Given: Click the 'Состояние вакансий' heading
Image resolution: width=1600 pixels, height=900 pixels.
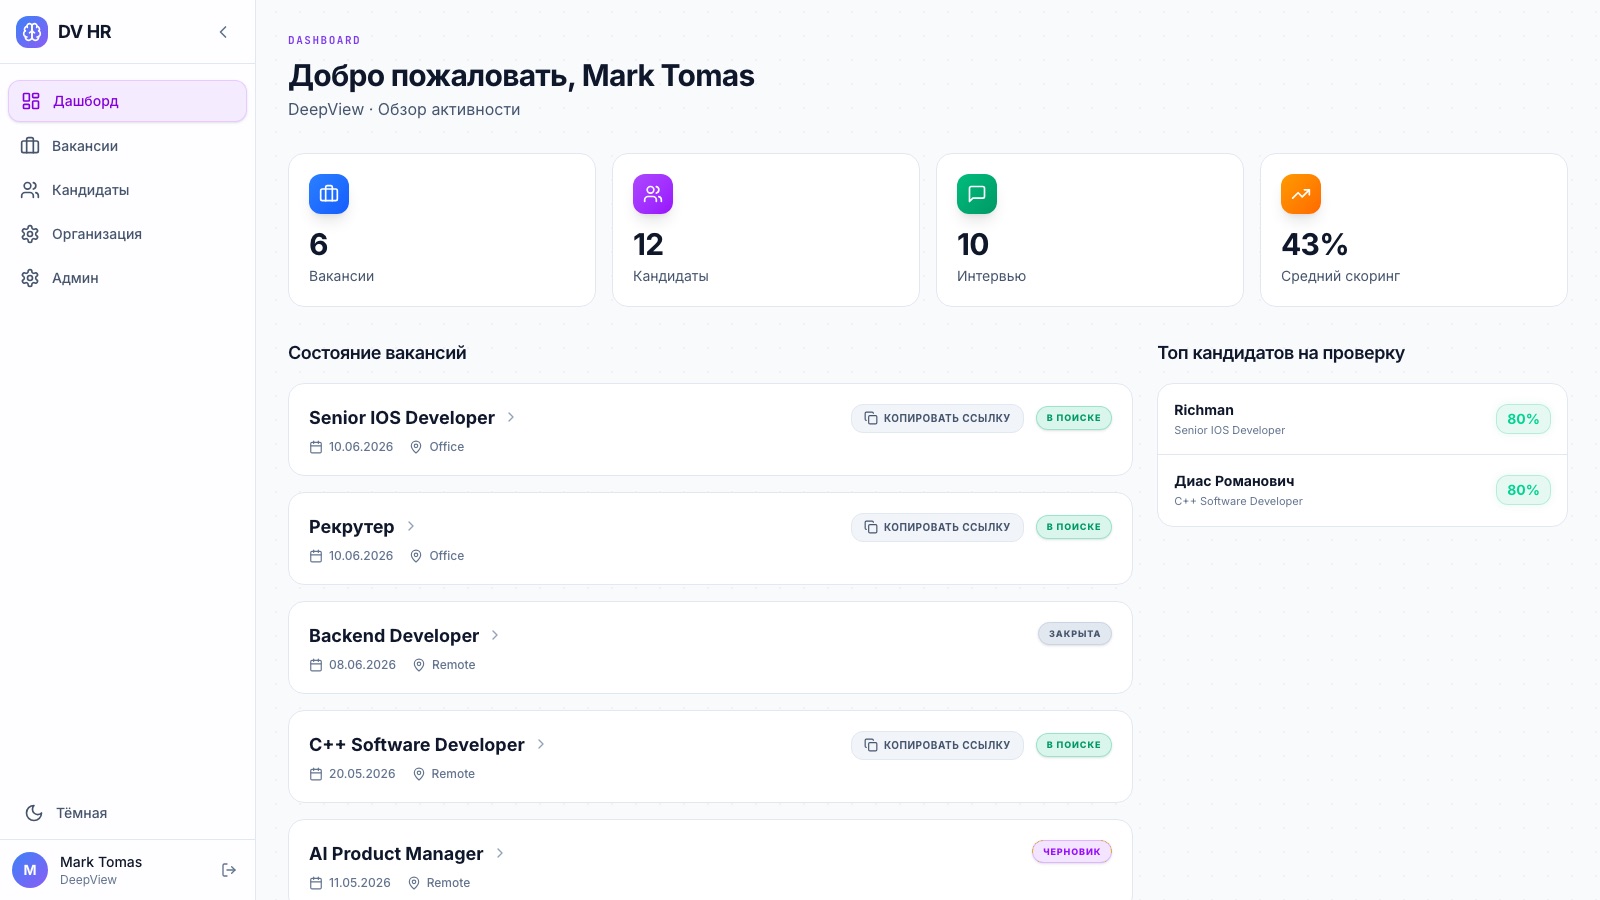Looking at the screenshot, I should point(377,353).
